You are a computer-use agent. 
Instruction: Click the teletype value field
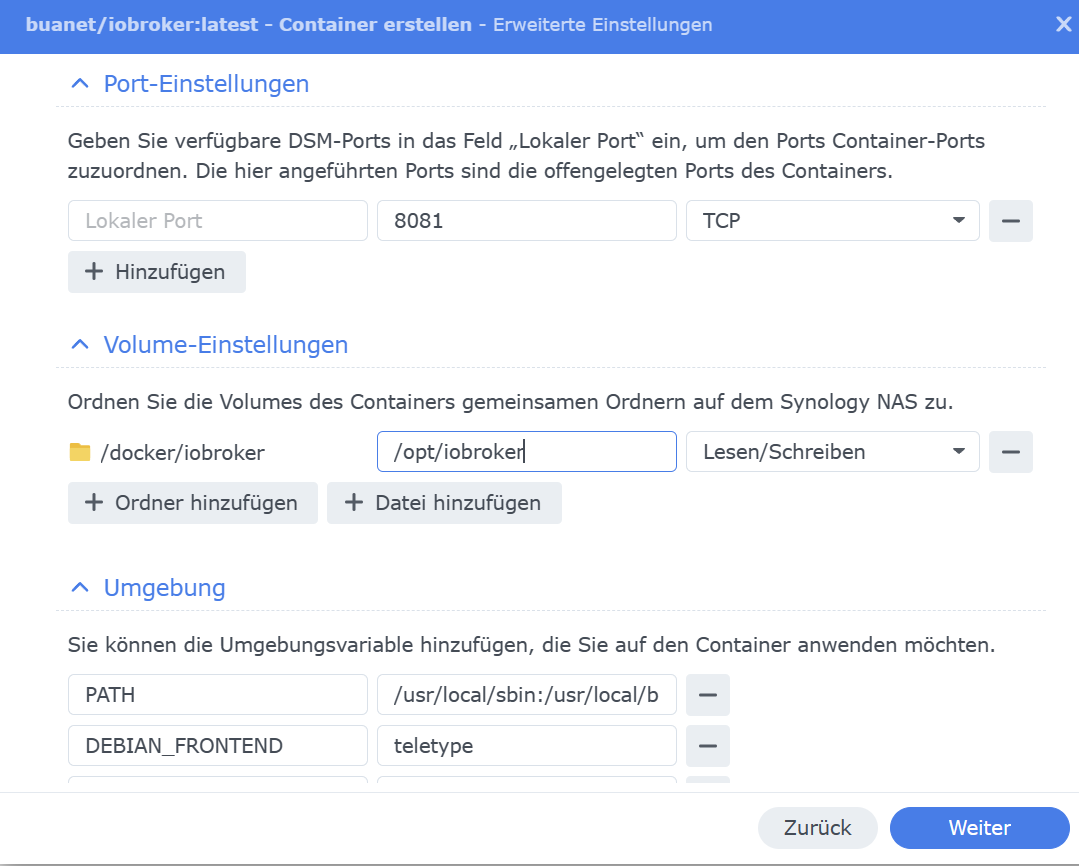pos(526,746)
